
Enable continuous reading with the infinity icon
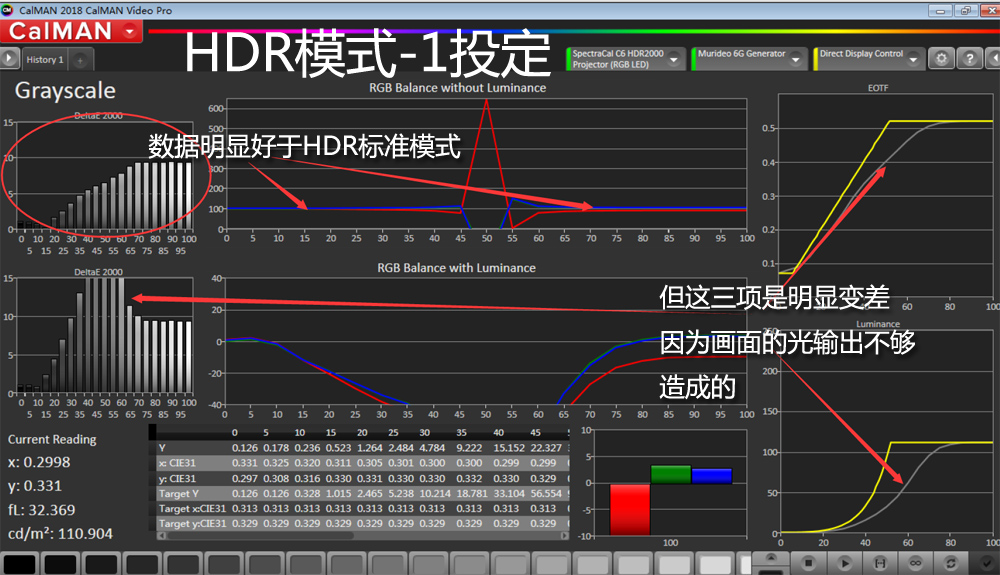click(916, 563)
